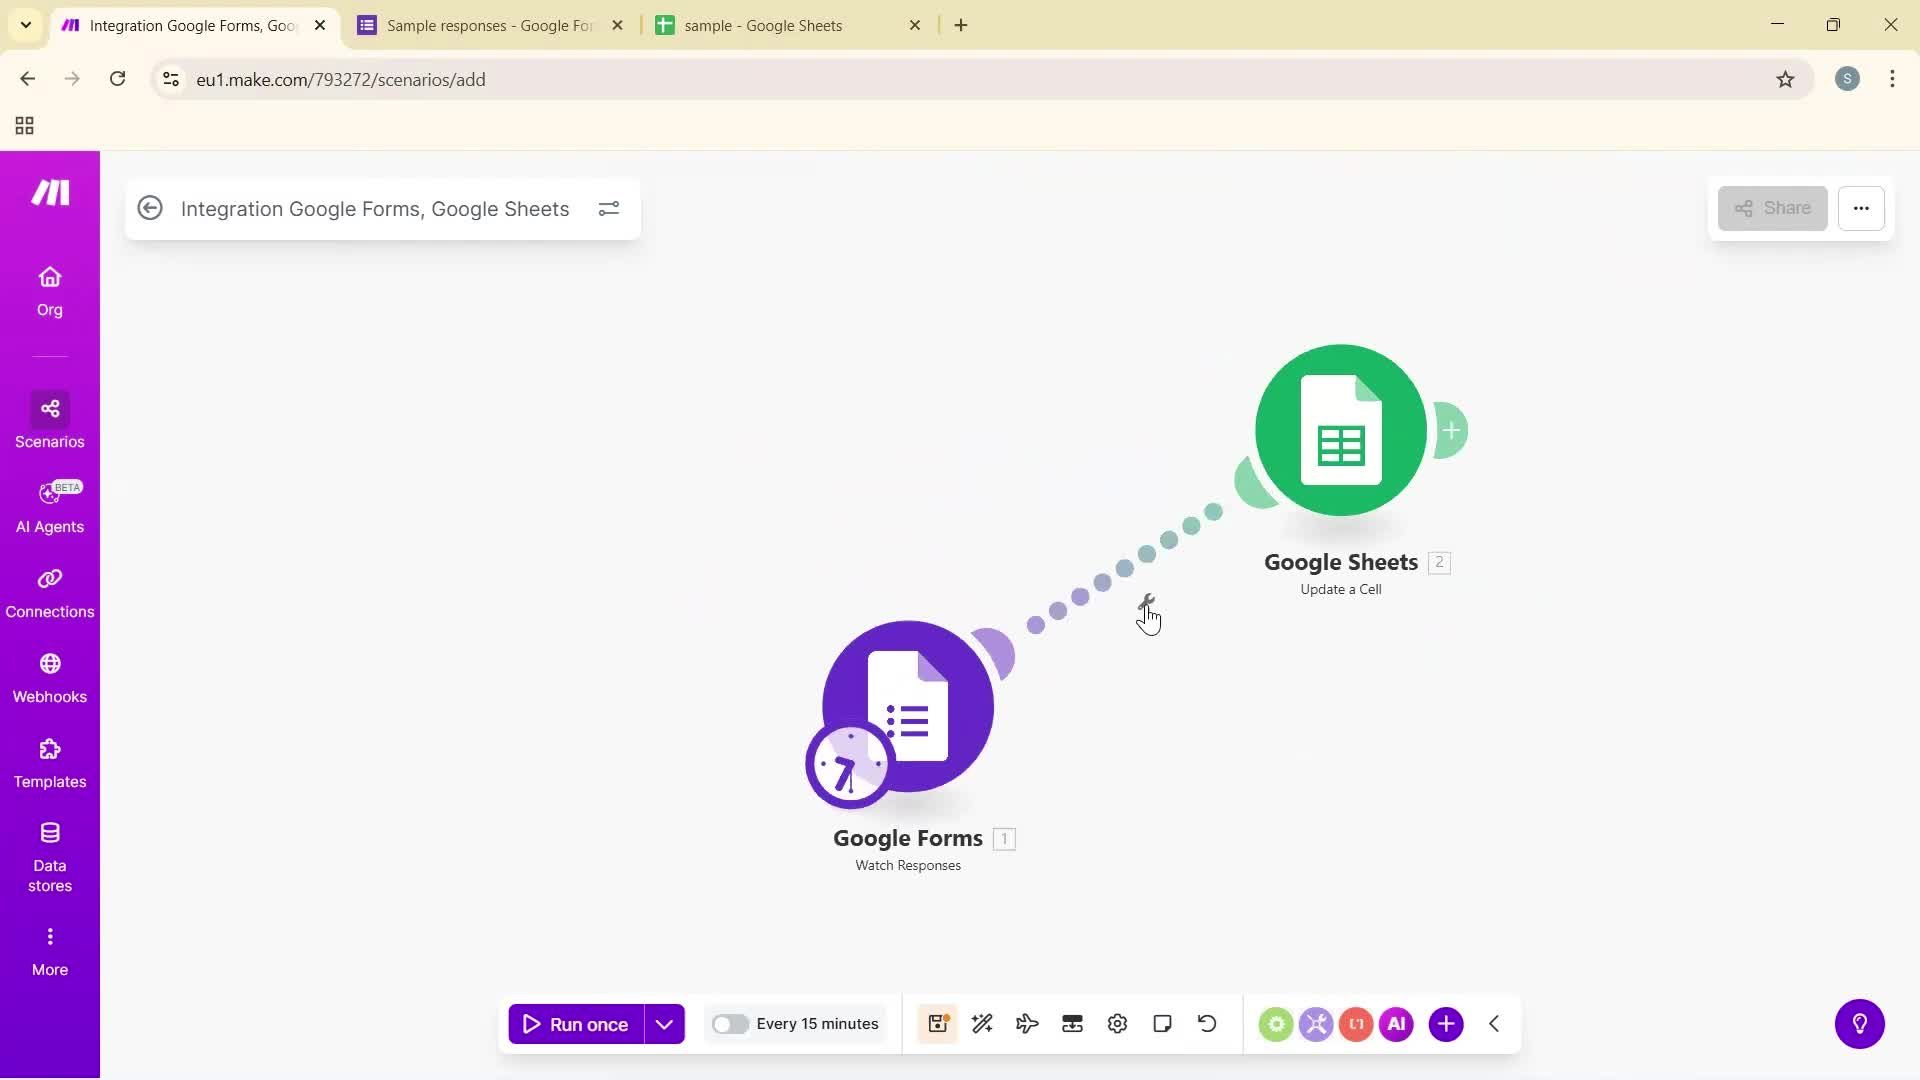Open scenario settings gear in toolbar
The height and width of the screenshot is (1080, 1920).
pyautogui.click(x=1117, y=1023)
